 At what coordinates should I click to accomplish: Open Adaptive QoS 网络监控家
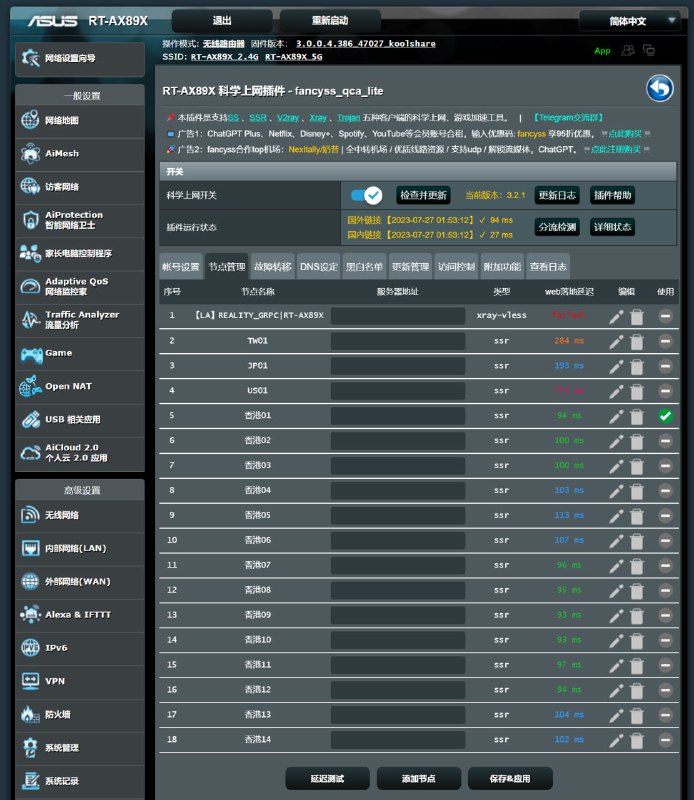[x=80, y=286]
